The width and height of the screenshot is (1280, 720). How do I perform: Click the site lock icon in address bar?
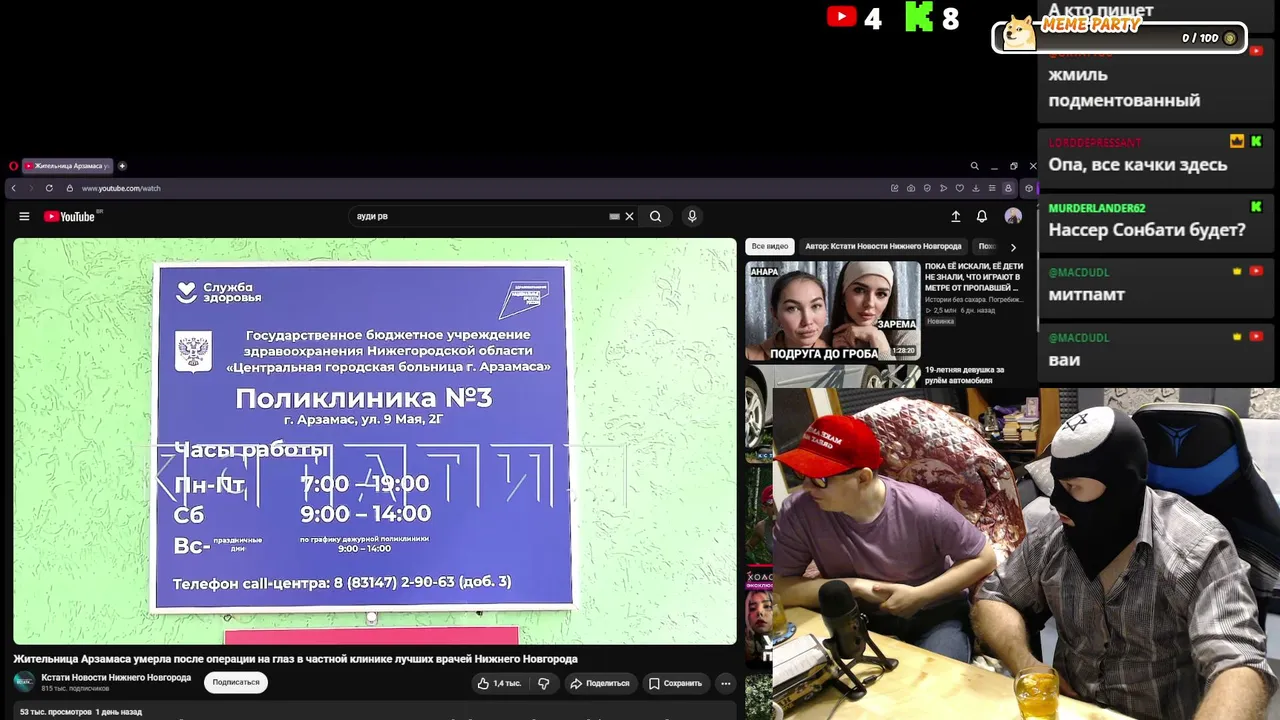pyautogui.click(x=70, y=188)
